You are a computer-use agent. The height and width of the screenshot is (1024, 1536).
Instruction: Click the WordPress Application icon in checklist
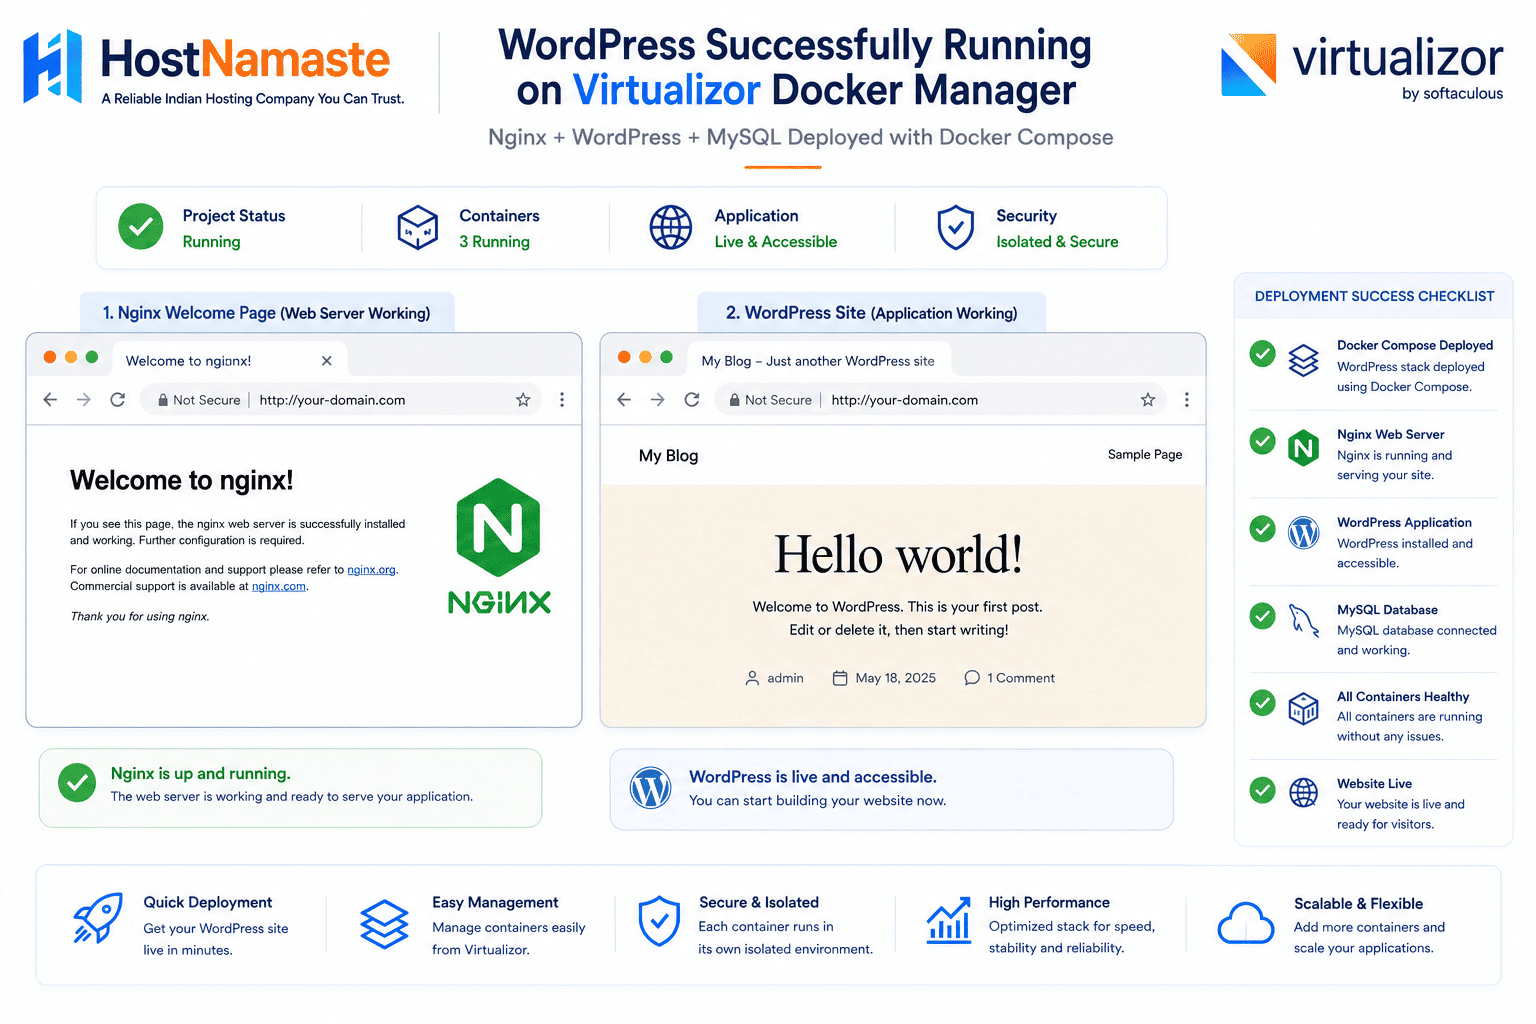[x=1303, y=533]
